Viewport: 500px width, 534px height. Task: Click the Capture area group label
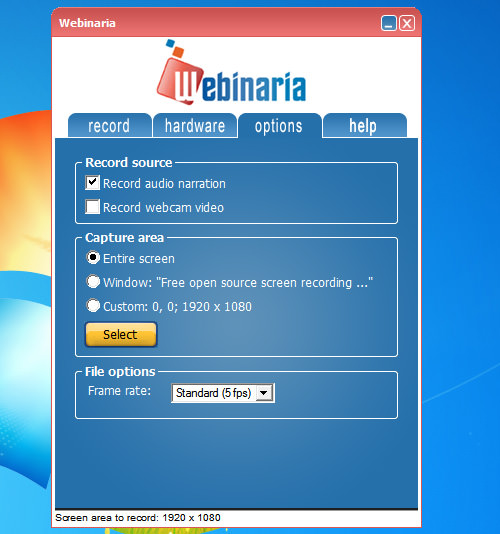(125, 238)
